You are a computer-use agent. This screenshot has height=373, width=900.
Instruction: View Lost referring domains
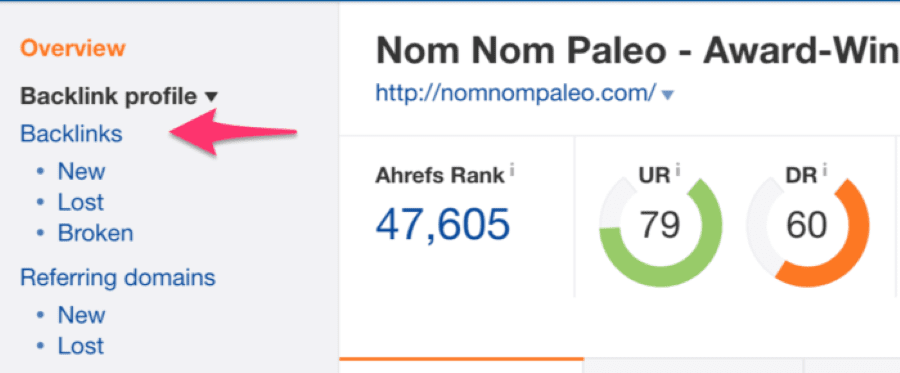pyautogui.click(x=80, y=345)
